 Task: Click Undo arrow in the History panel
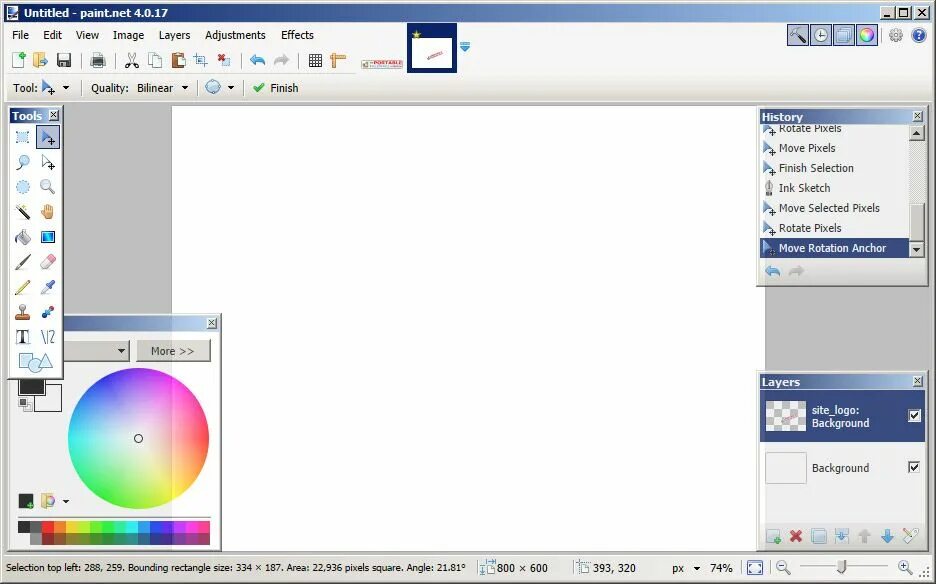point(773,271)
